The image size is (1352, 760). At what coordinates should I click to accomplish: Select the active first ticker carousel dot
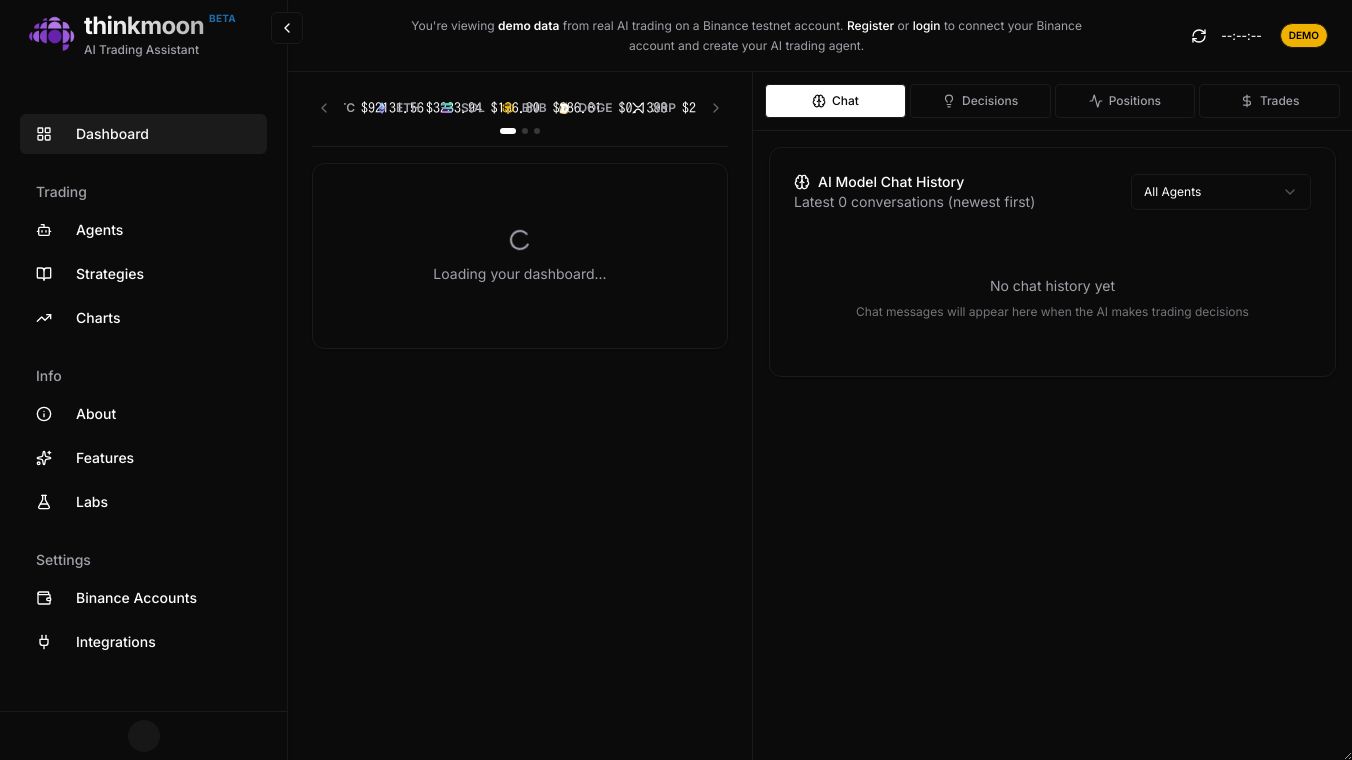click(508, 131)
